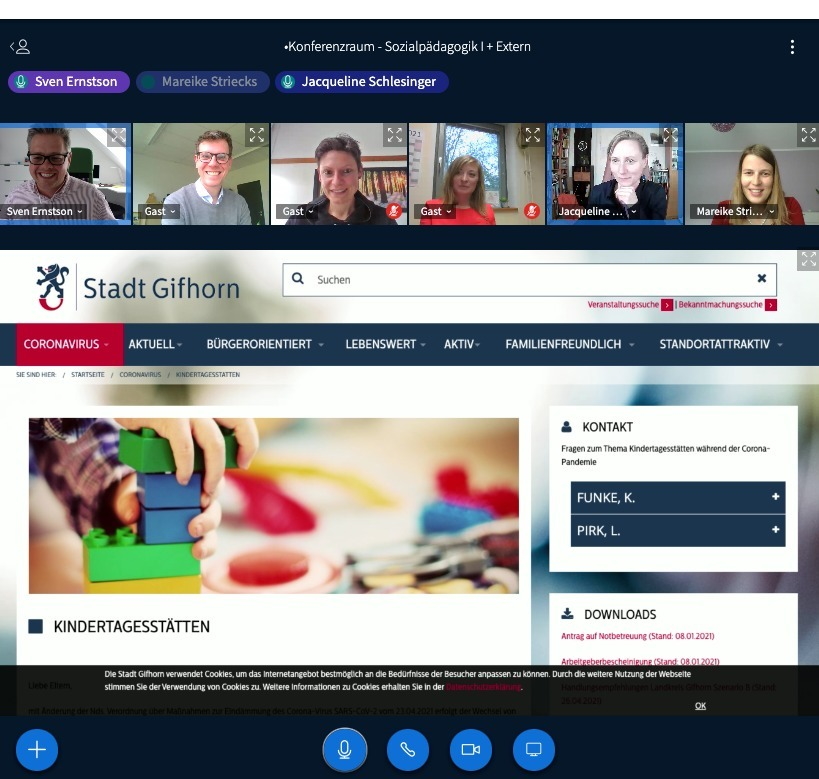The image size is (819, 779).
Task: Accept cookies with OK
Action: click(700, 706)
